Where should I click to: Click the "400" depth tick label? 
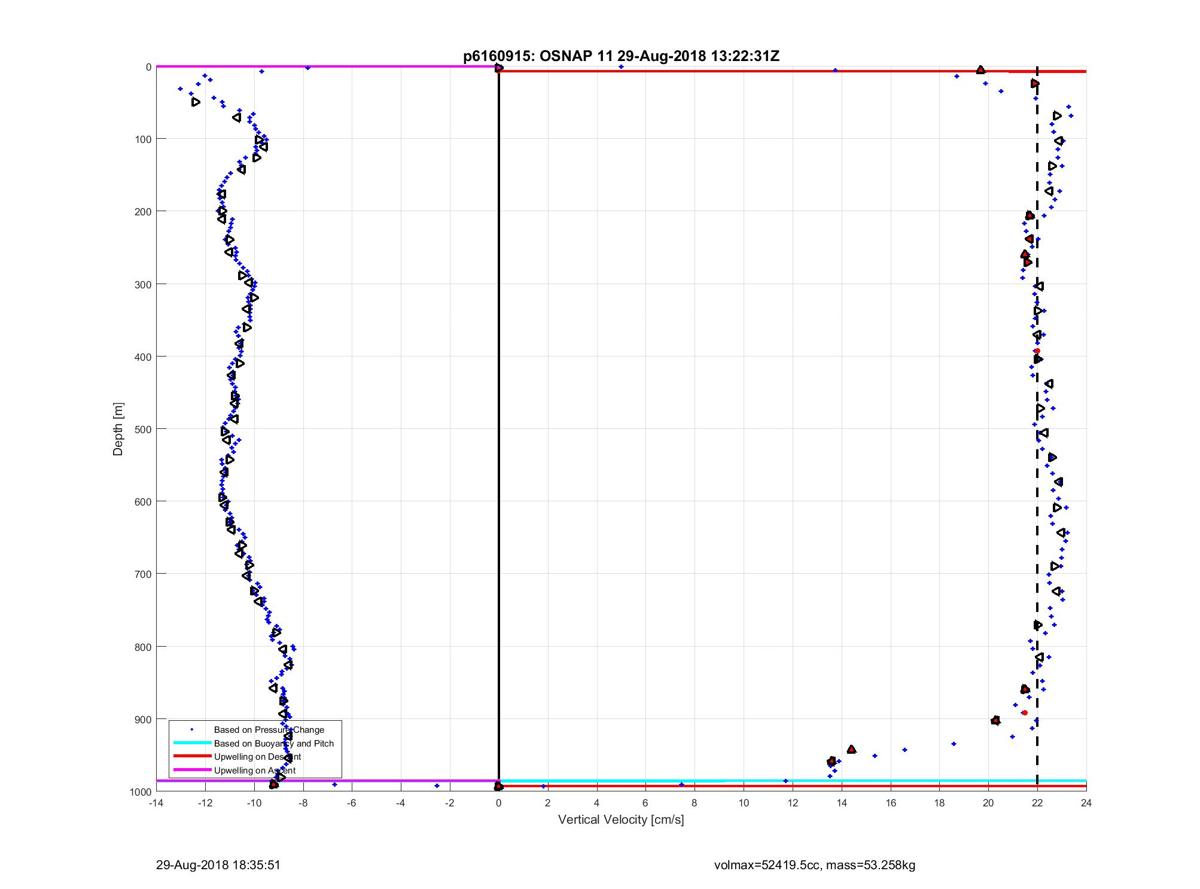pos(142,357)
